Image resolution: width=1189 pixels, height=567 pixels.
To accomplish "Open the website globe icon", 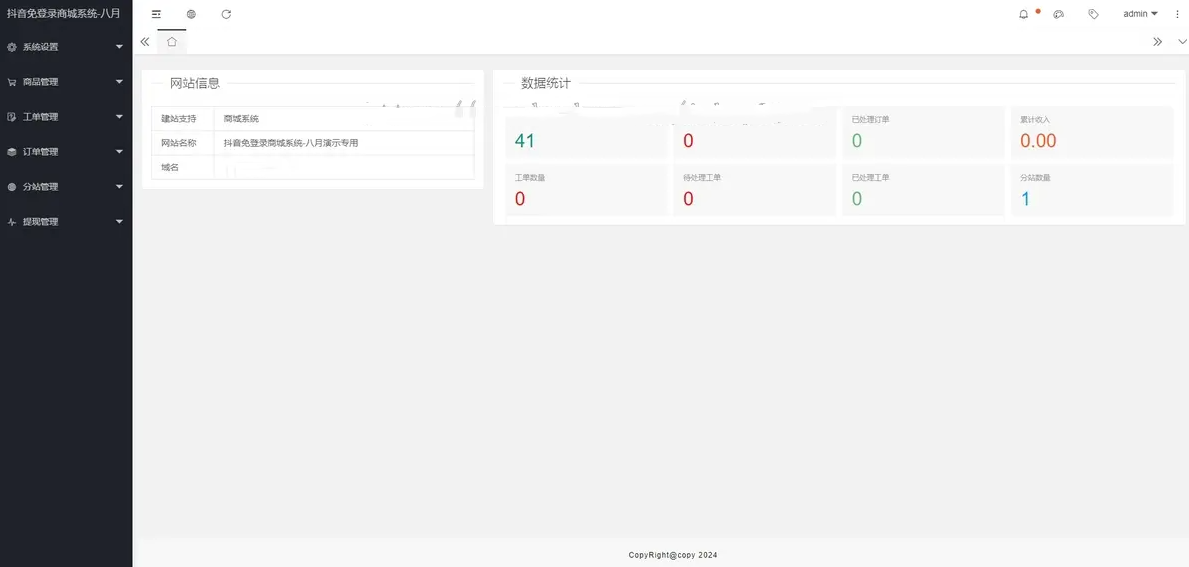I will point(191,14).
